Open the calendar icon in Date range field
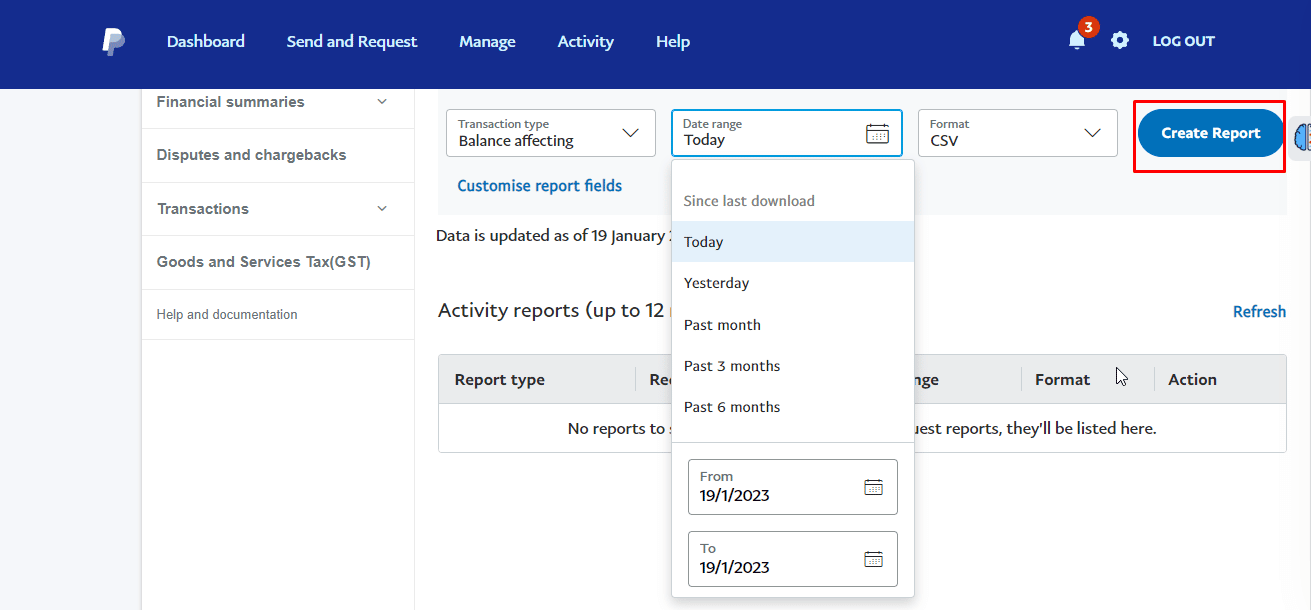 pos(878,132)
